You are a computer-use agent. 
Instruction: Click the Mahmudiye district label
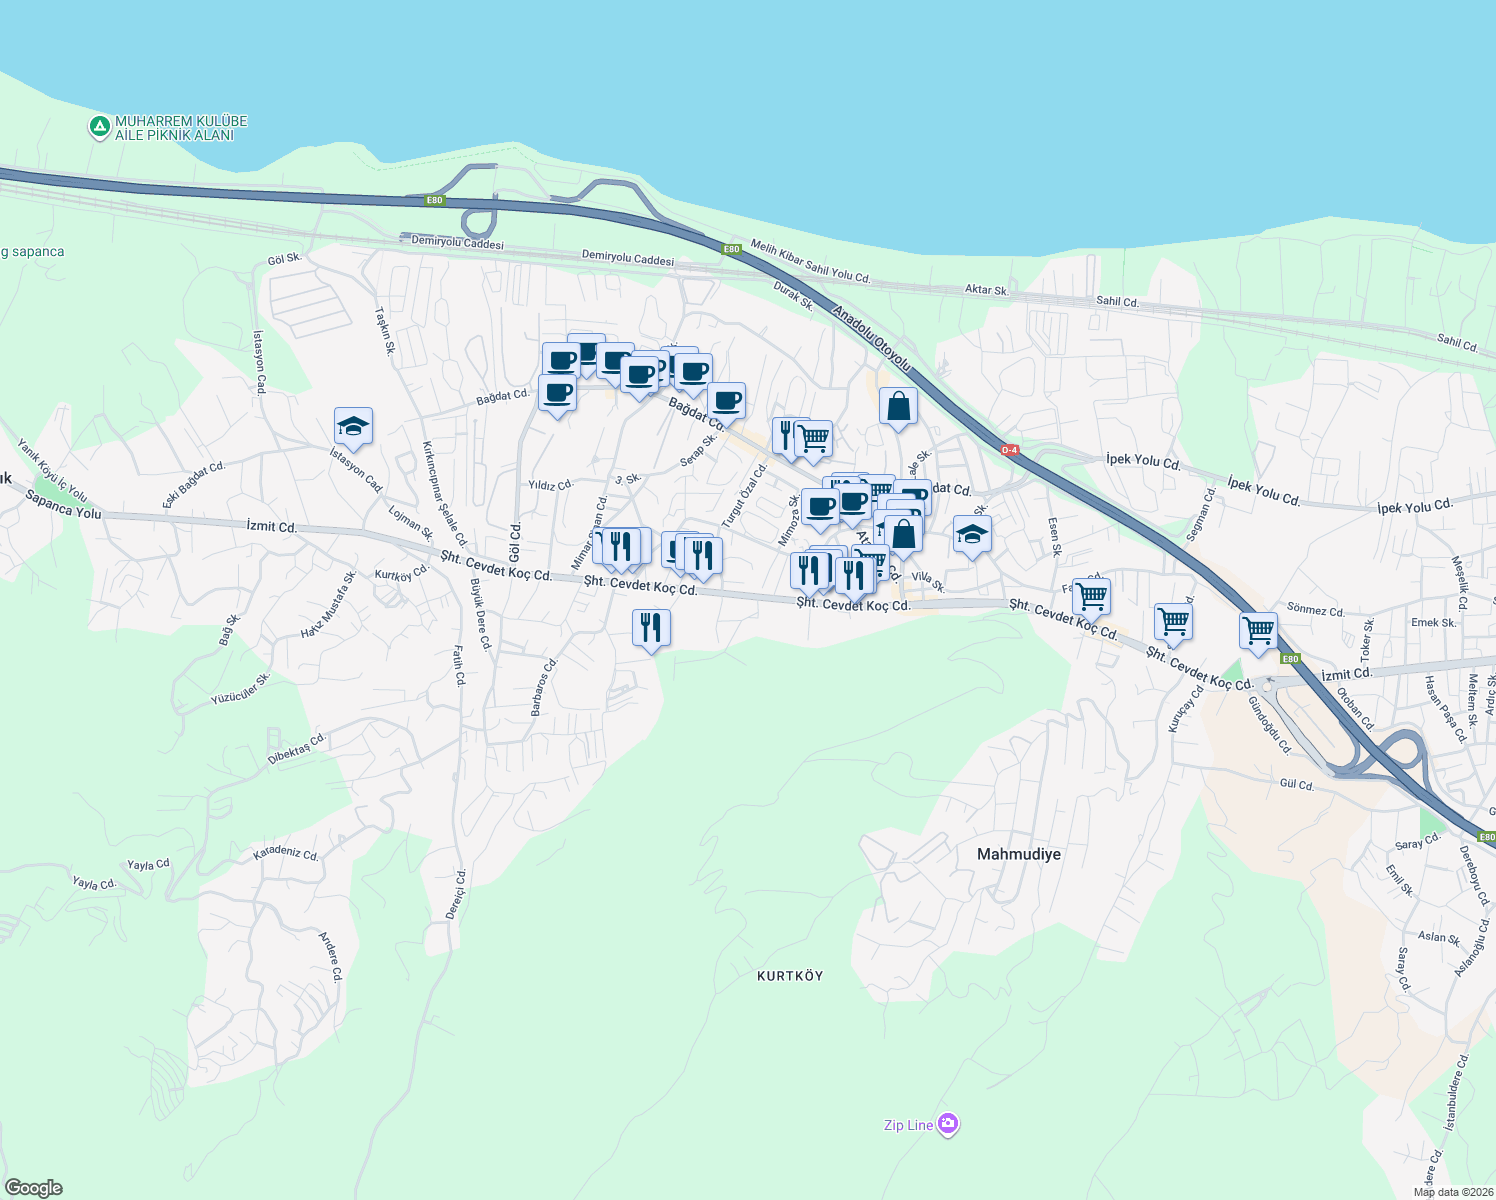[1017, 854]
